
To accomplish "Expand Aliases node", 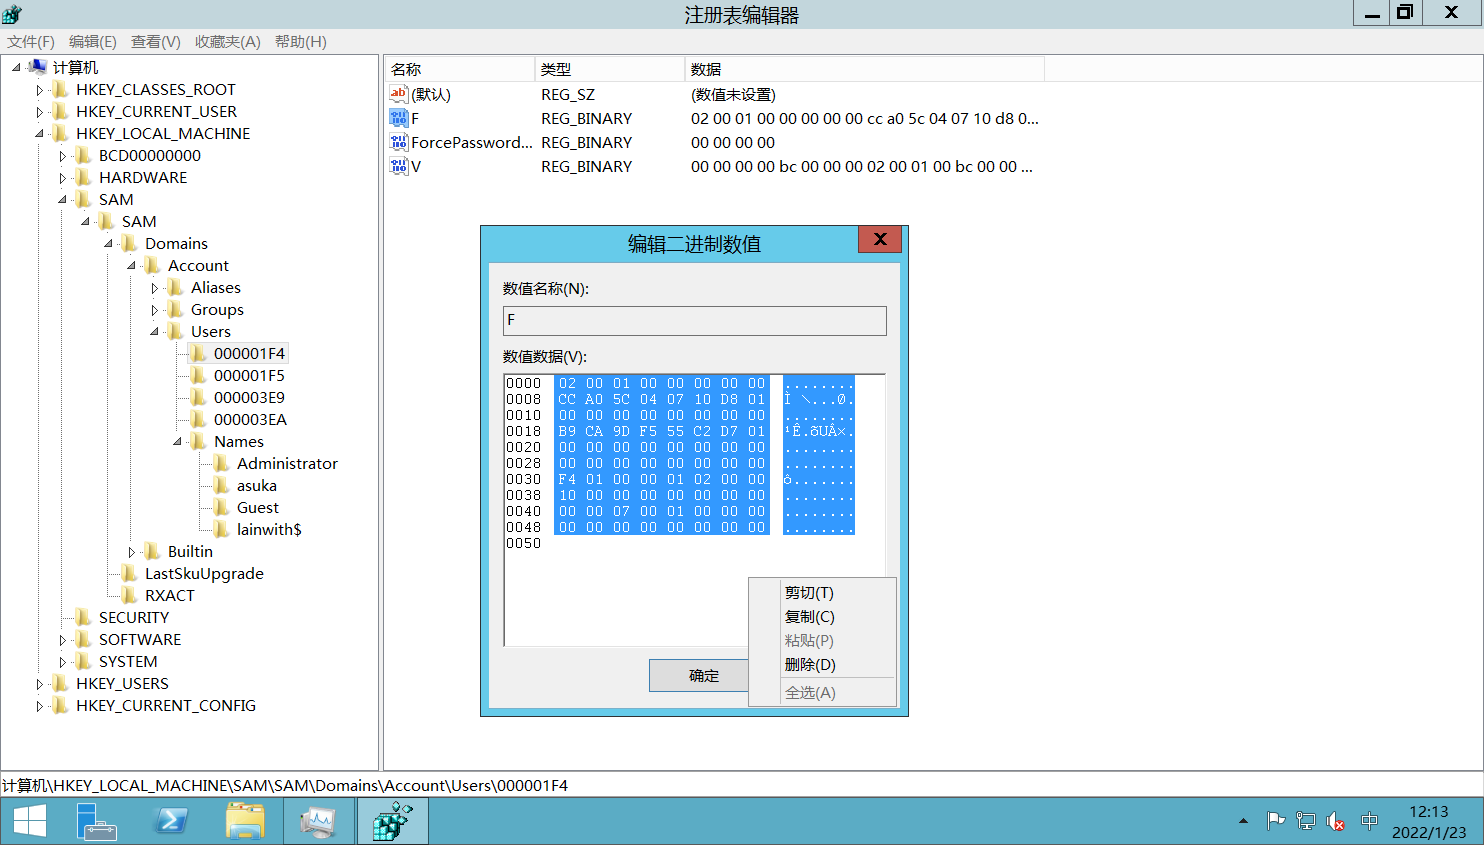I will 155,288.
